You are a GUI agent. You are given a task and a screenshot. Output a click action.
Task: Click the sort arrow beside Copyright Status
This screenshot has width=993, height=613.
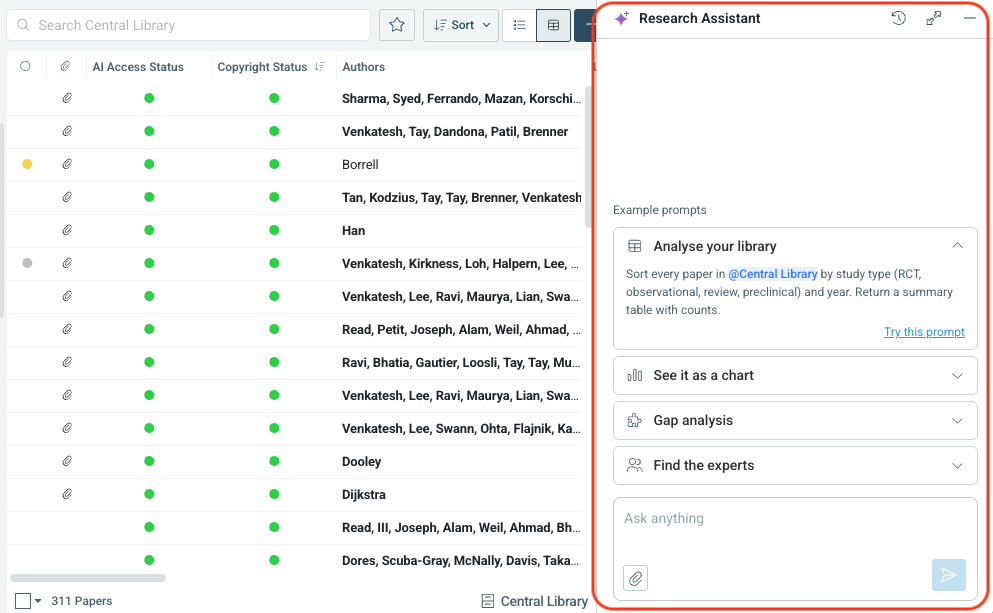[x=320, y=66]
